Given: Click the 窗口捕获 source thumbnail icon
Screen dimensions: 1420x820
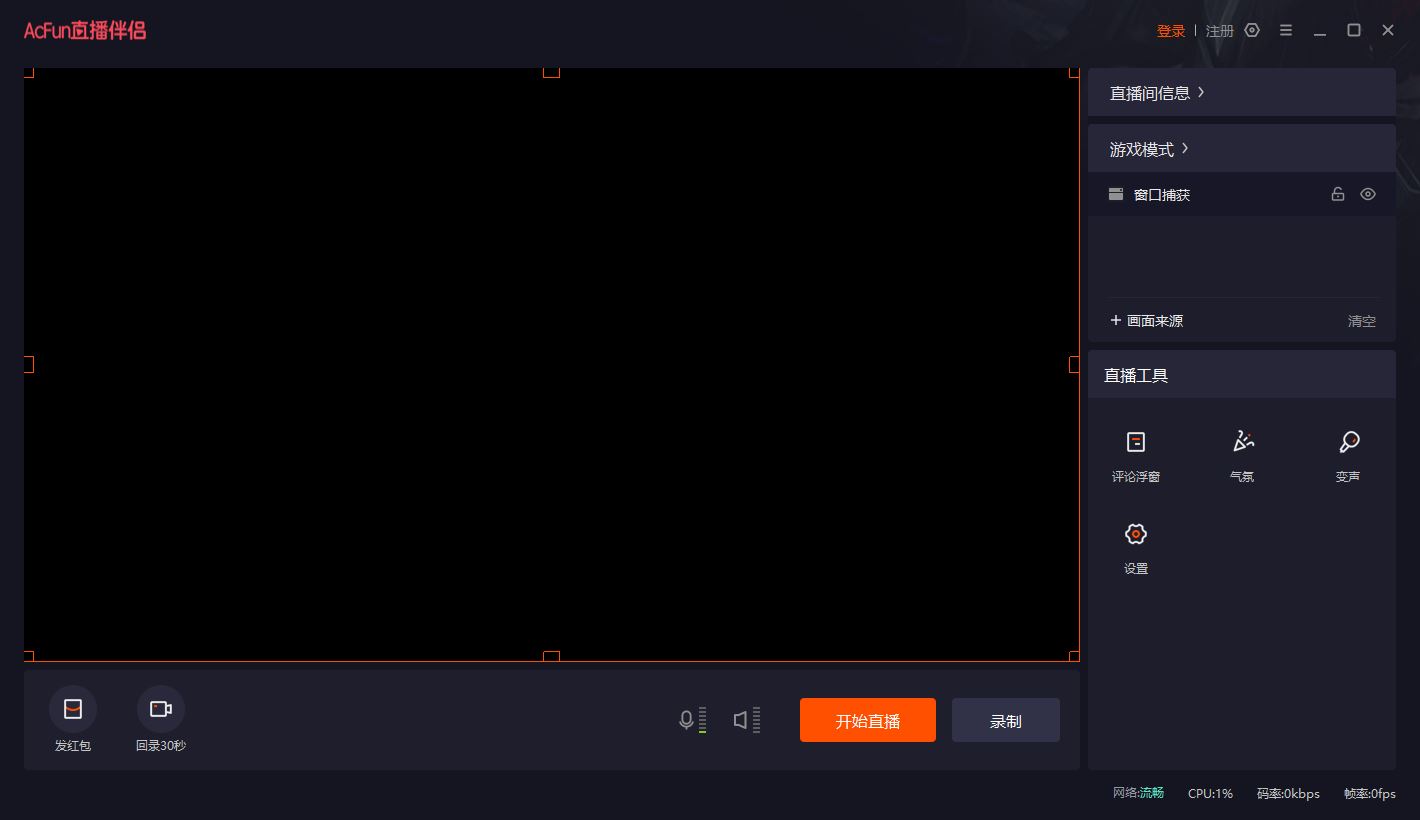Looking at the screenshot, I should tap(1115, 194).
